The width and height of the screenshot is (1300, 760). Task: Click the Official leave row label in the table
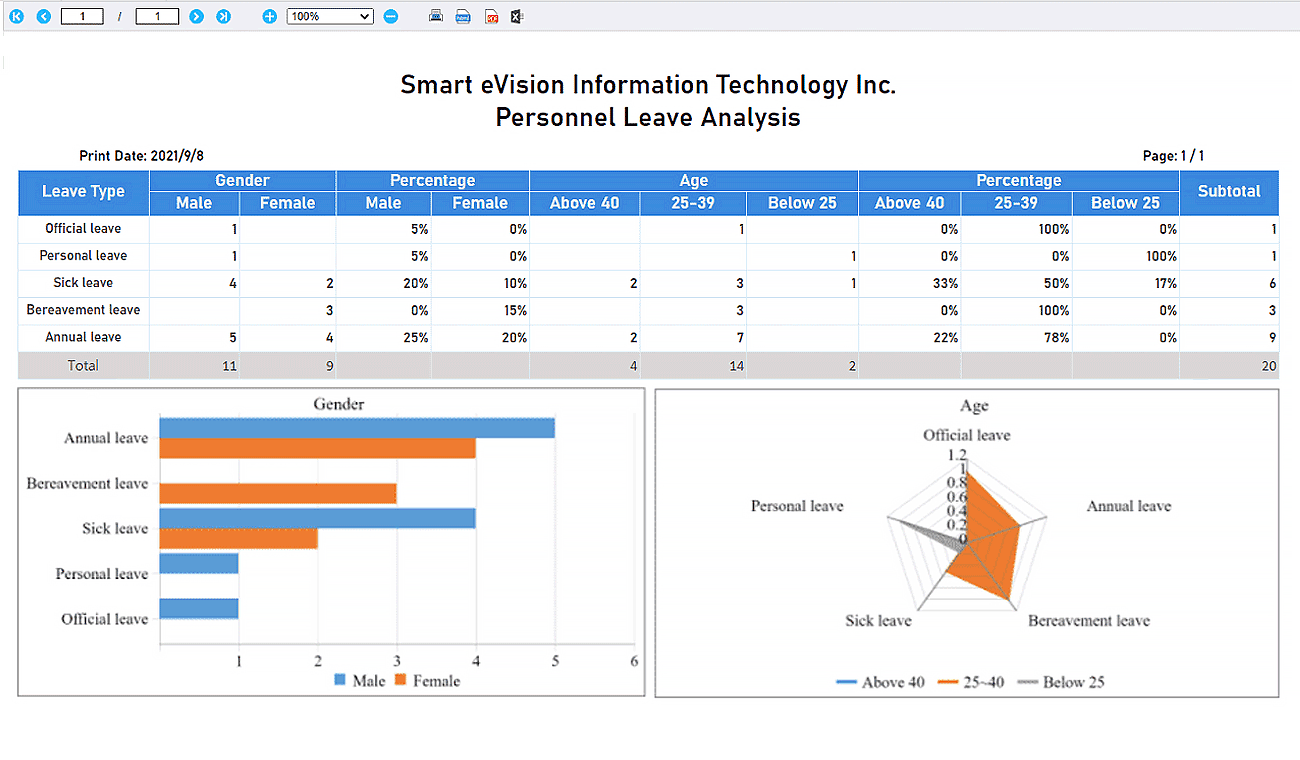tap(84, 229)
